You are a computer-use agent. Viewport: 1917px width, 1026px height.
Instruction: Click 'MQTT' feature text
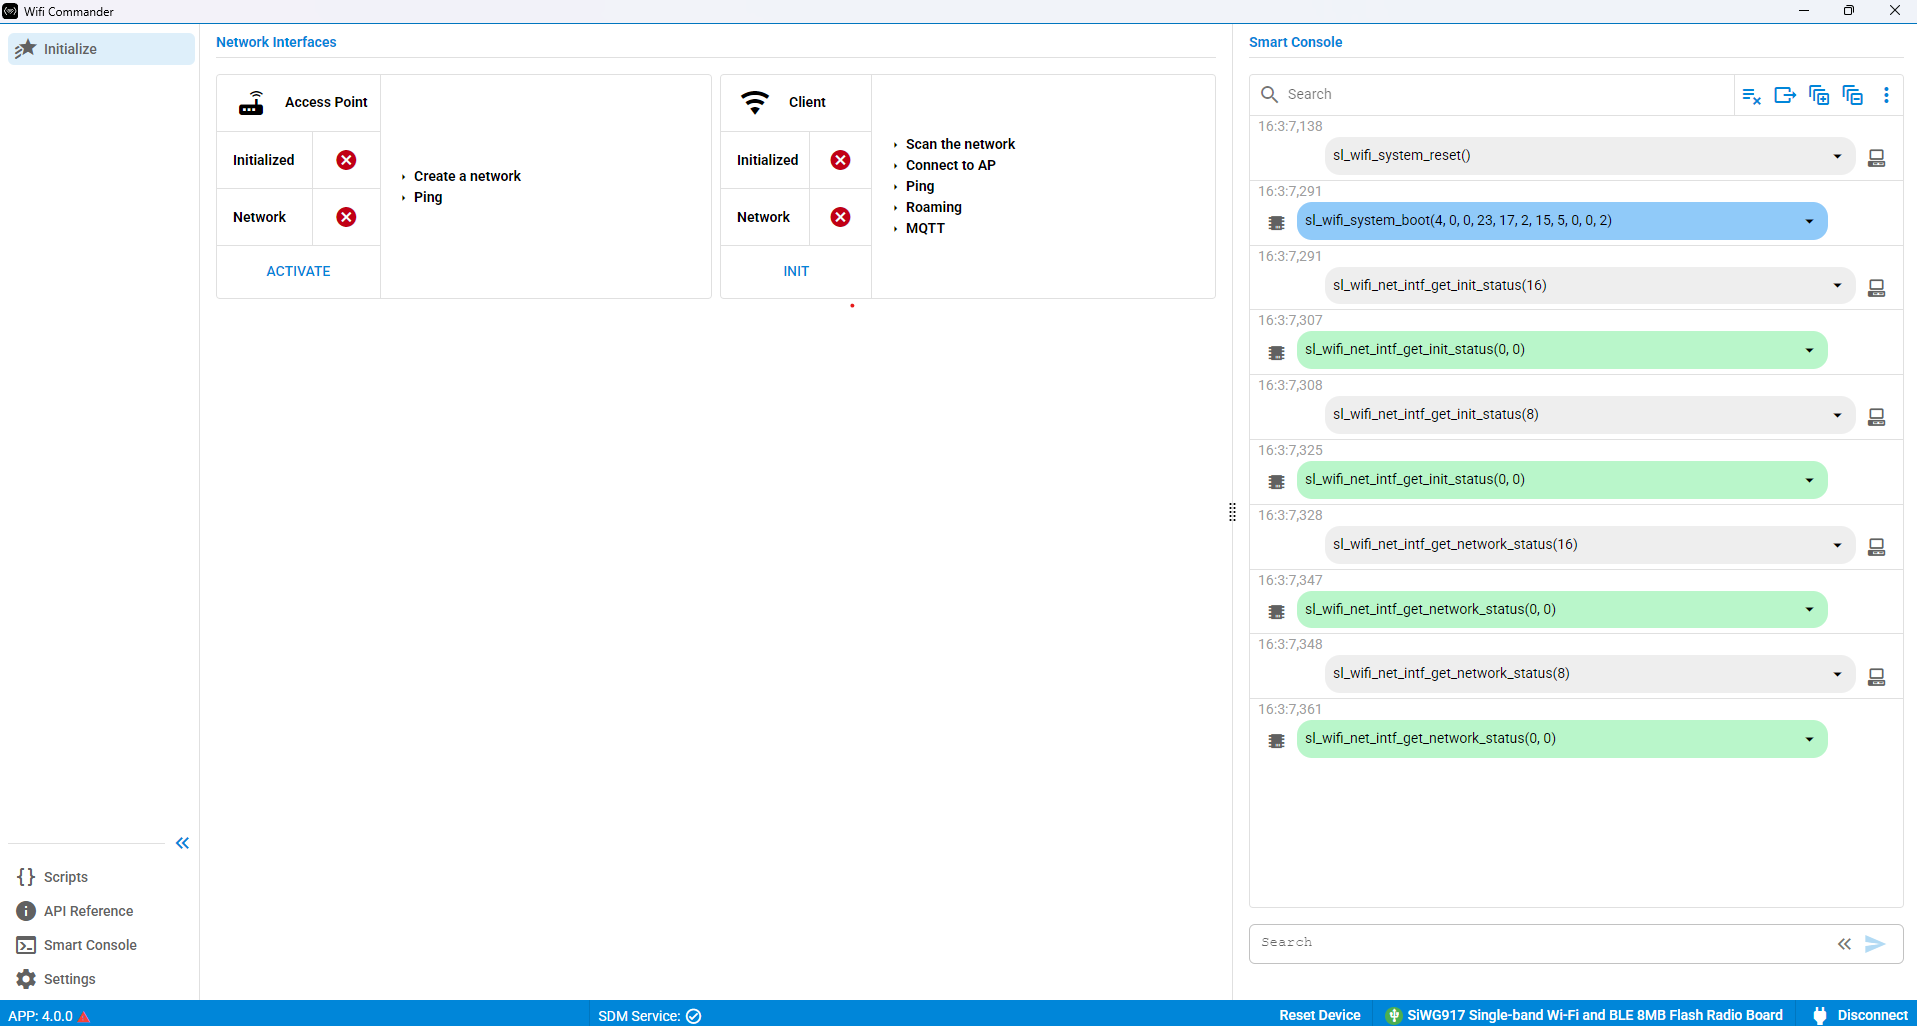(925, 228)
